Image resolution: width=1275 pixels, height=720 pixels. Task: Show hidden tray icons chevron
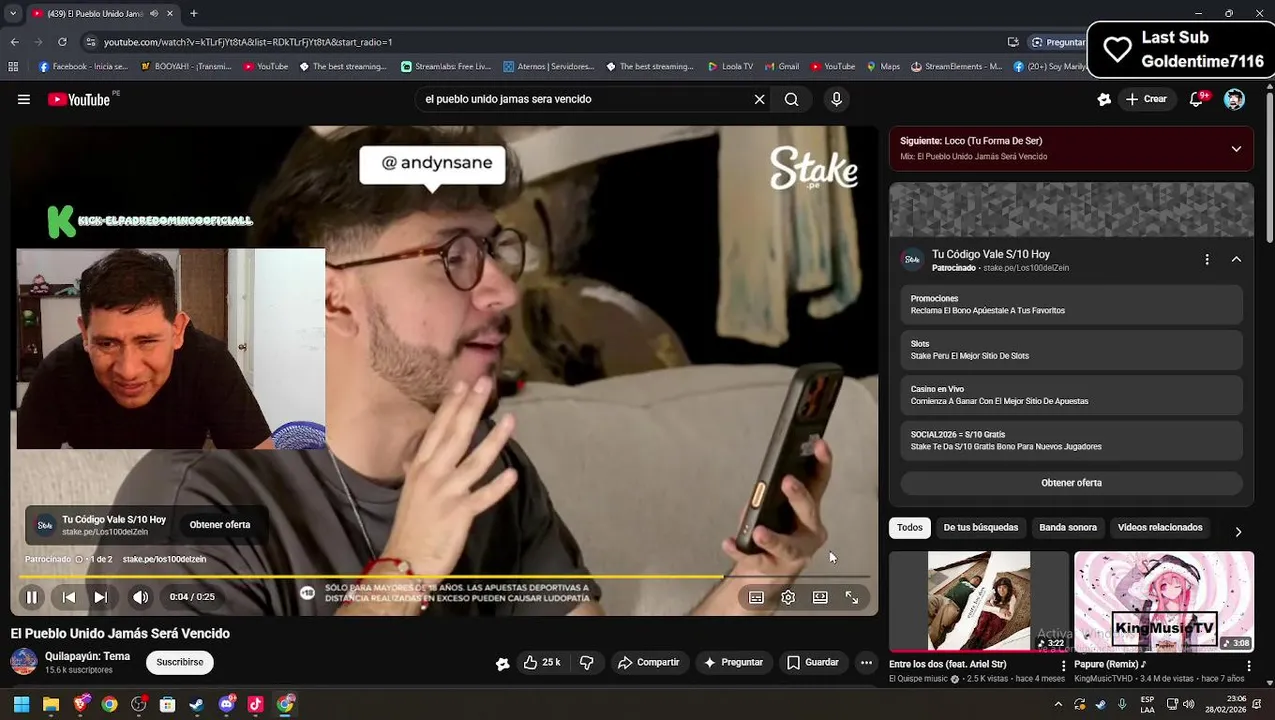click(1058, 704)
